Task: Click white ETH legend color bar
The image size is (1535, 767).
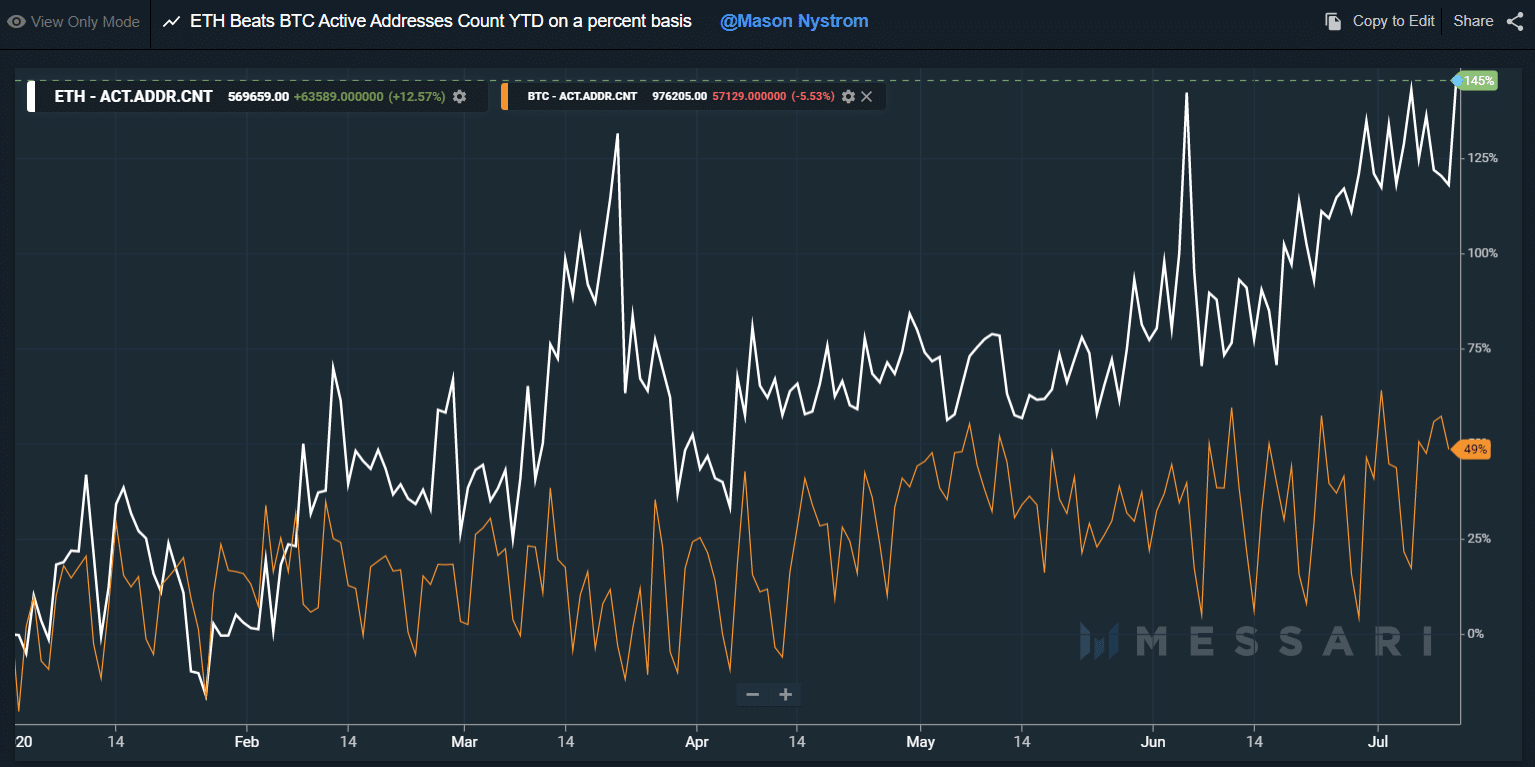Action: tap(31, 97)
